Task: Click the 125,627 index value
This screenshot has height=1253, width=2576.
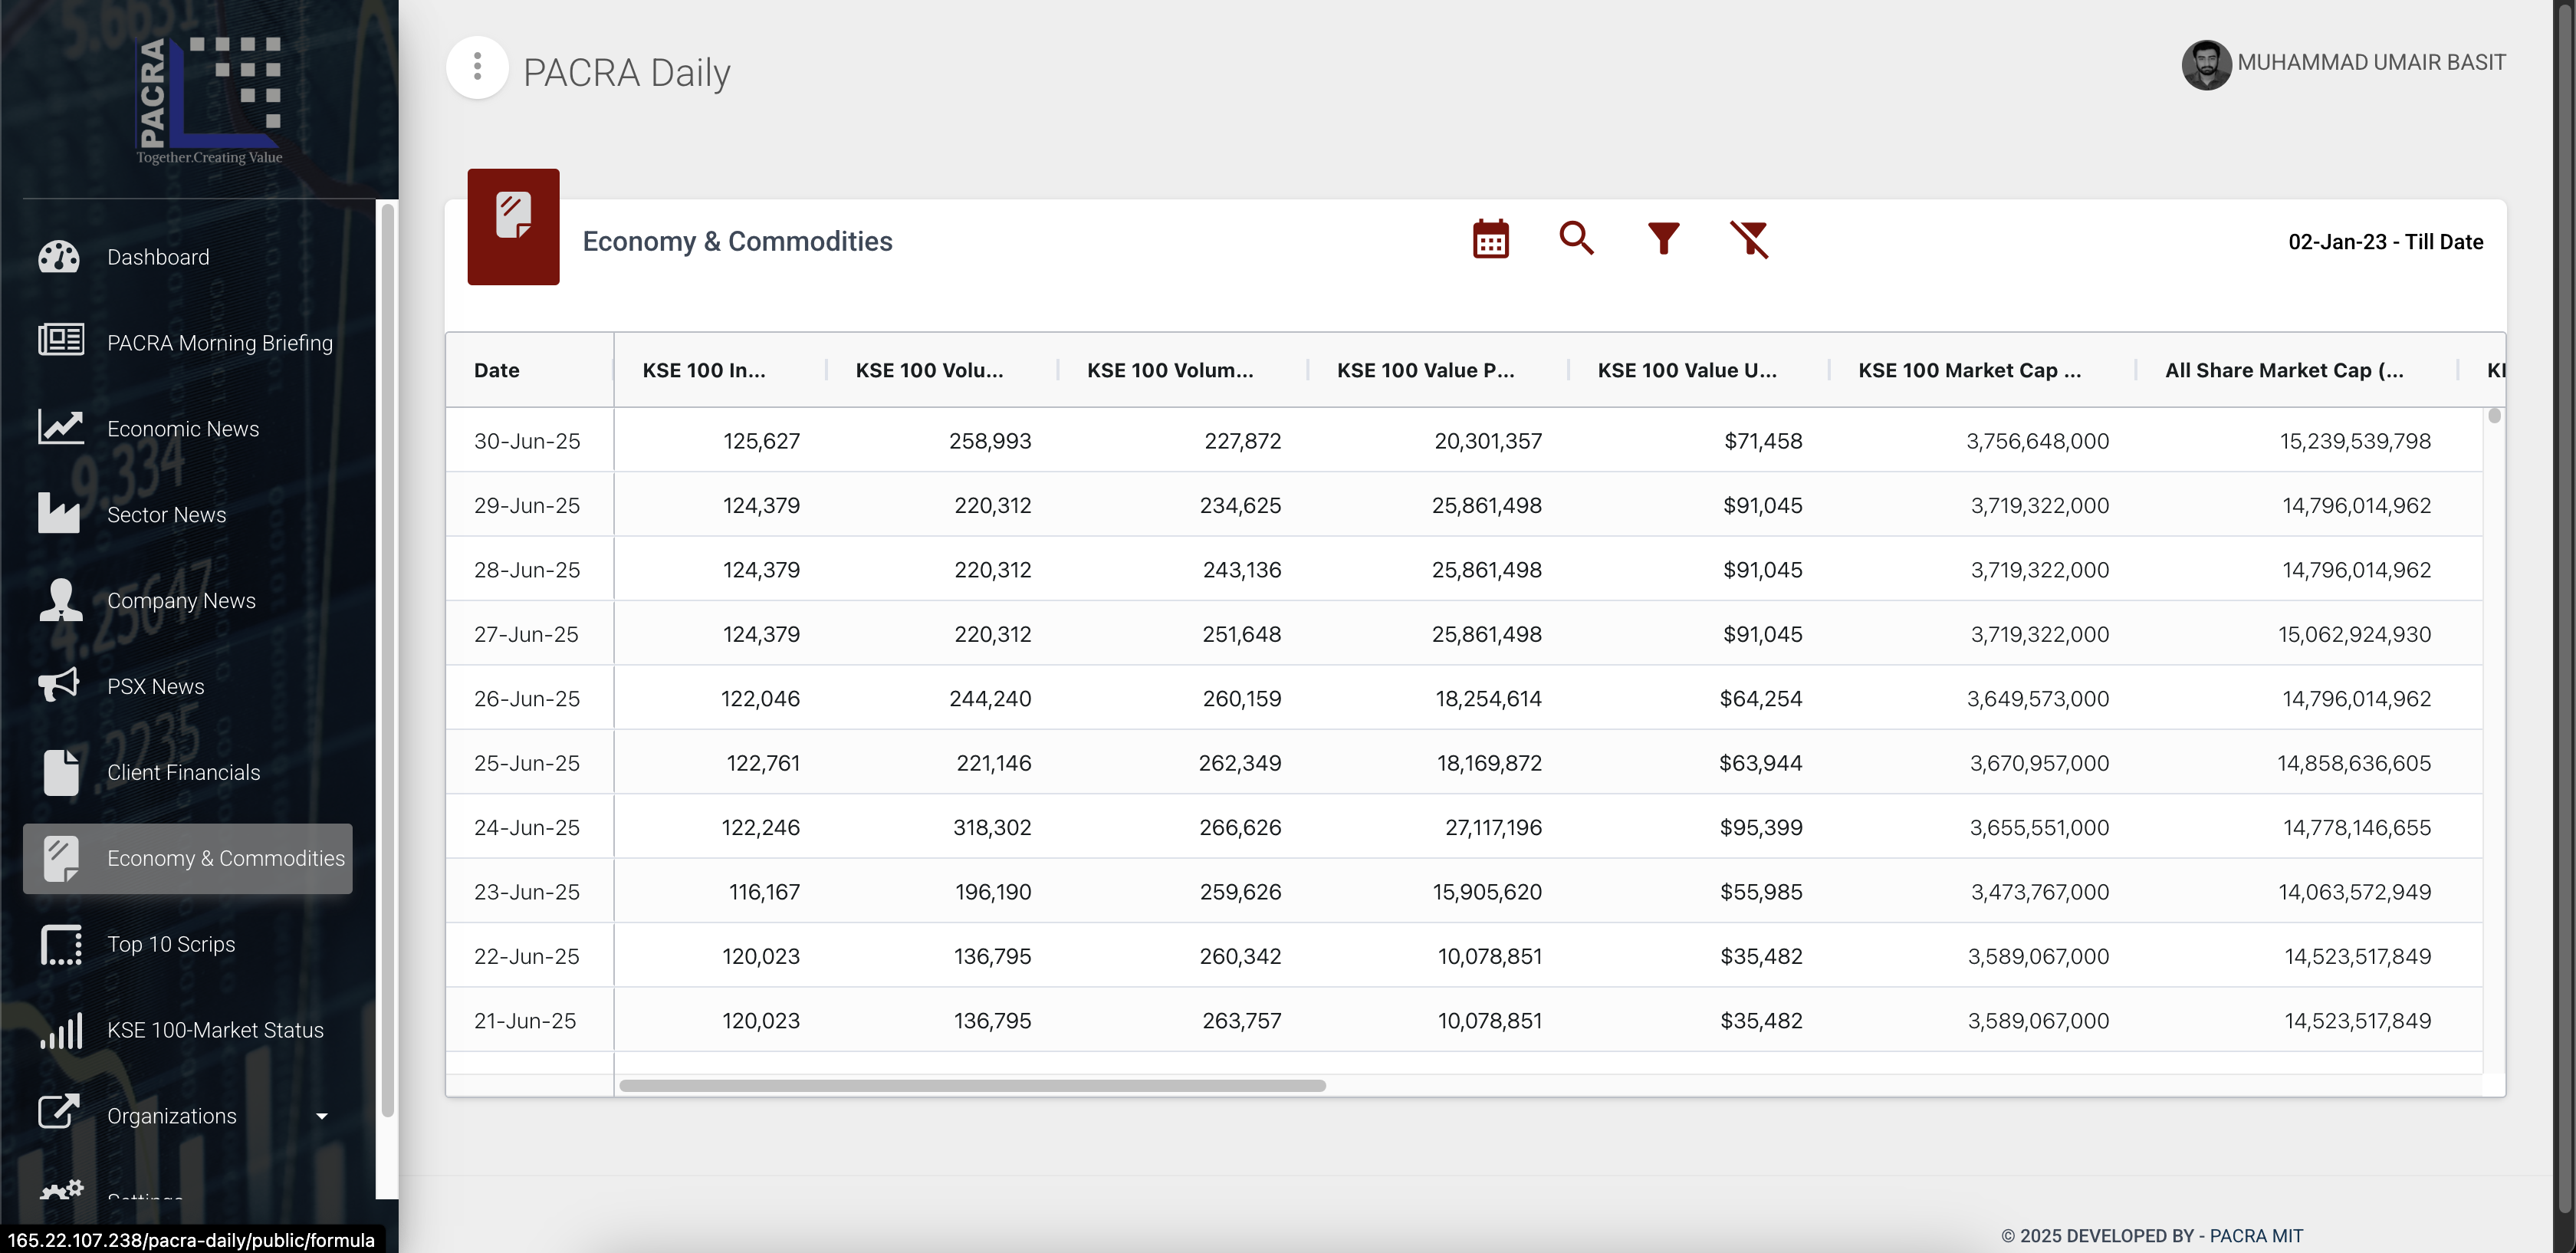Action: click(x=761, y=441)
